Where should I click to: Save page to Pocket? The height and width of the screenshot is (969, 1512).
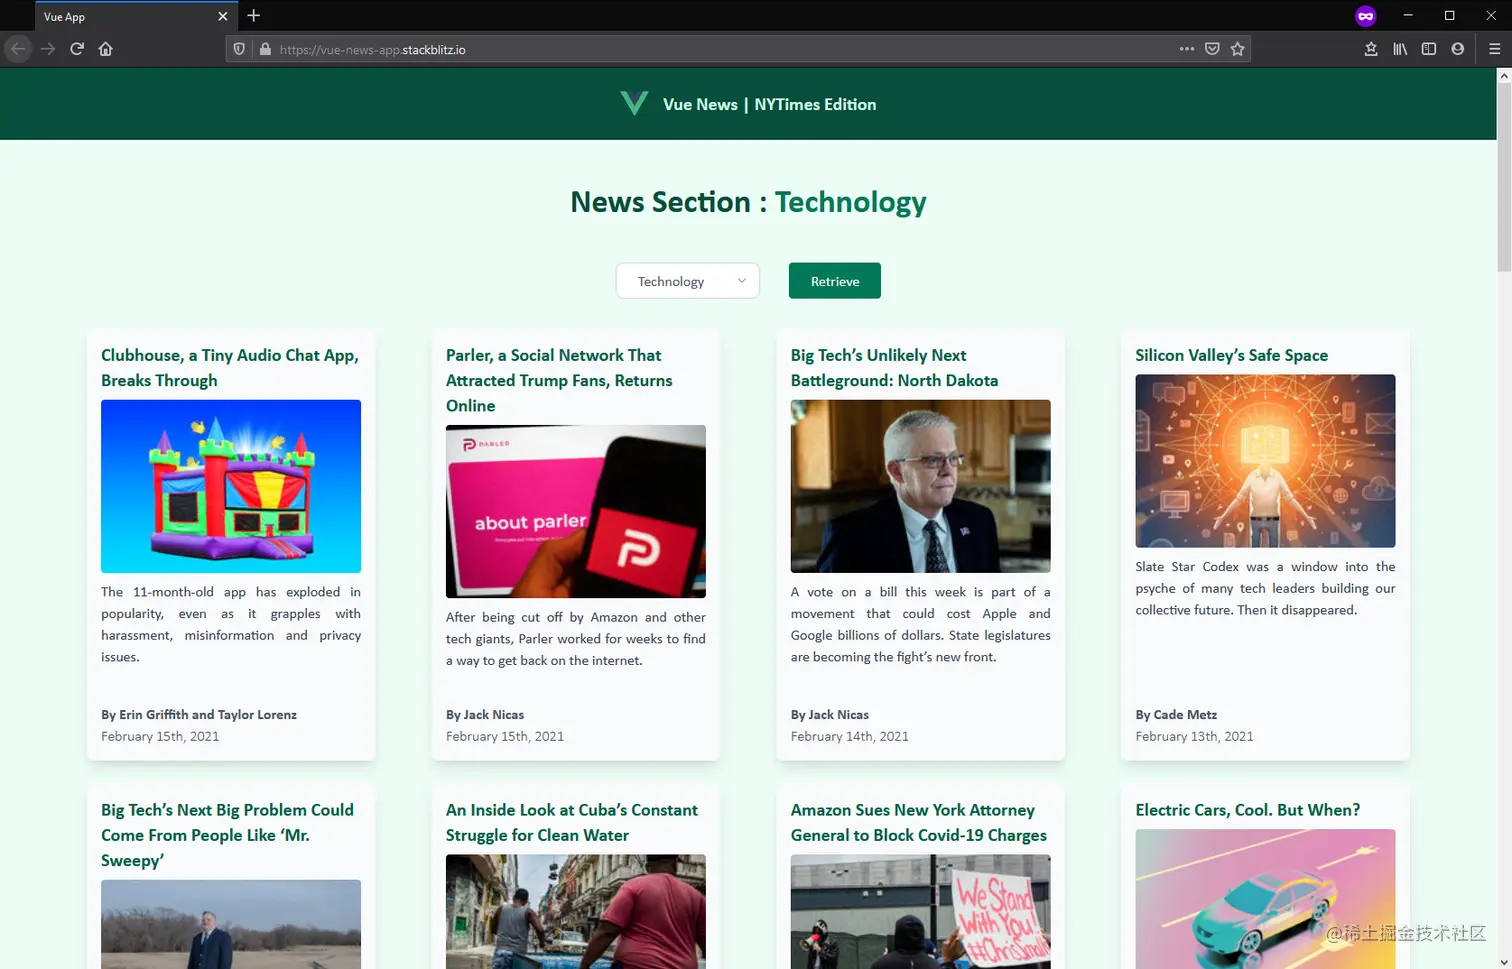pyautogui.click(x=1212, y=48)
